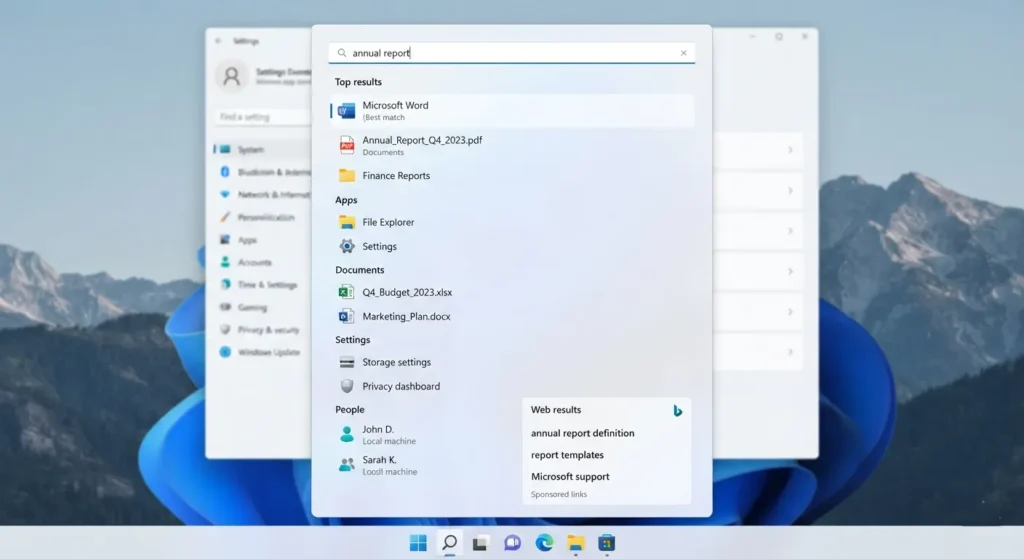Click the Apps section heading in results

click(x=346, y=200)
